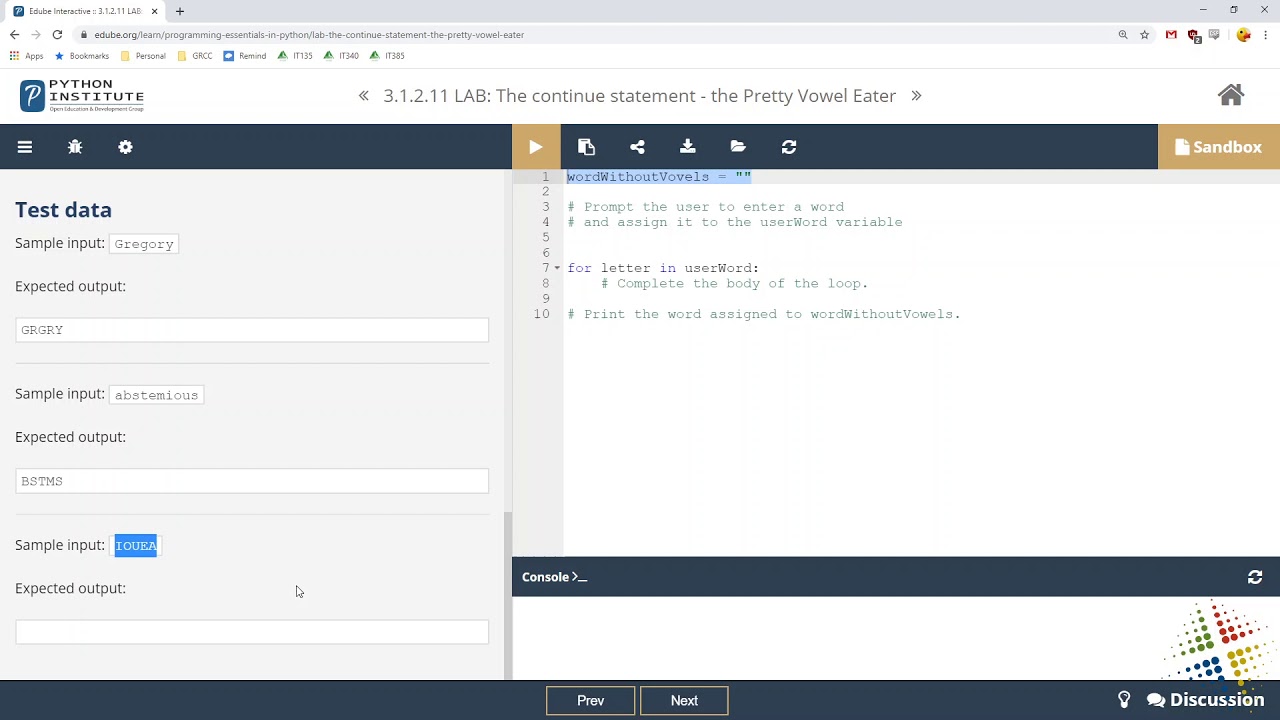Click the copy/paste code icon in editor toolbar
This screenshot has width=1280, height=720.
[x=587, y=147]
